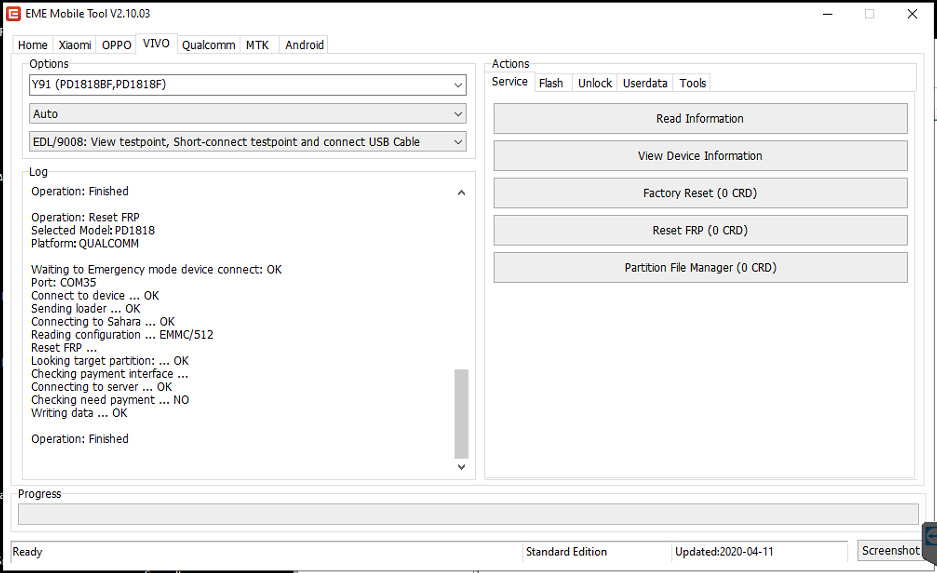
Task: Click 'Port: COM35' log line
Action: click(63, 283)
